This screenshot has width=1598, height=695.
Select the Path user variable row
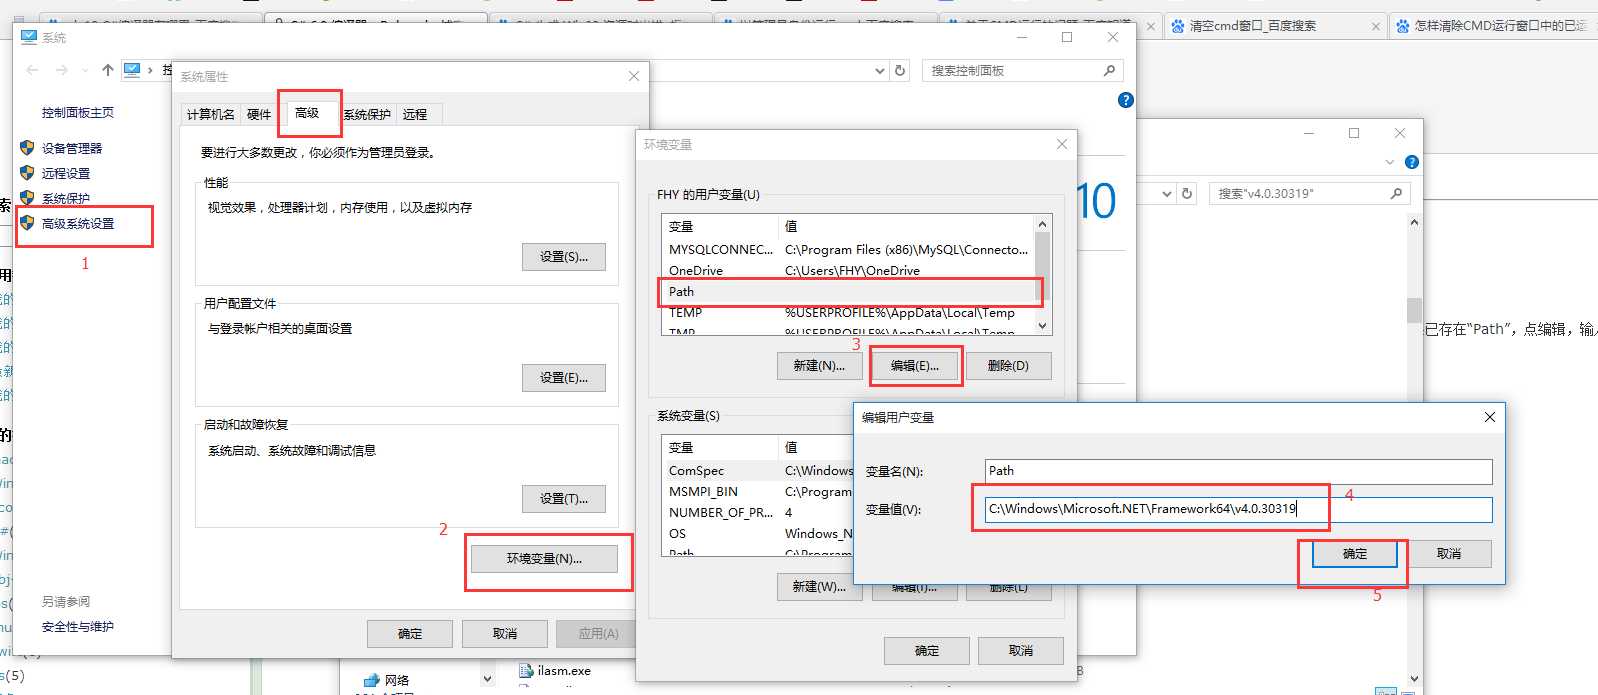pyautogui.click(x=848, y=292)
